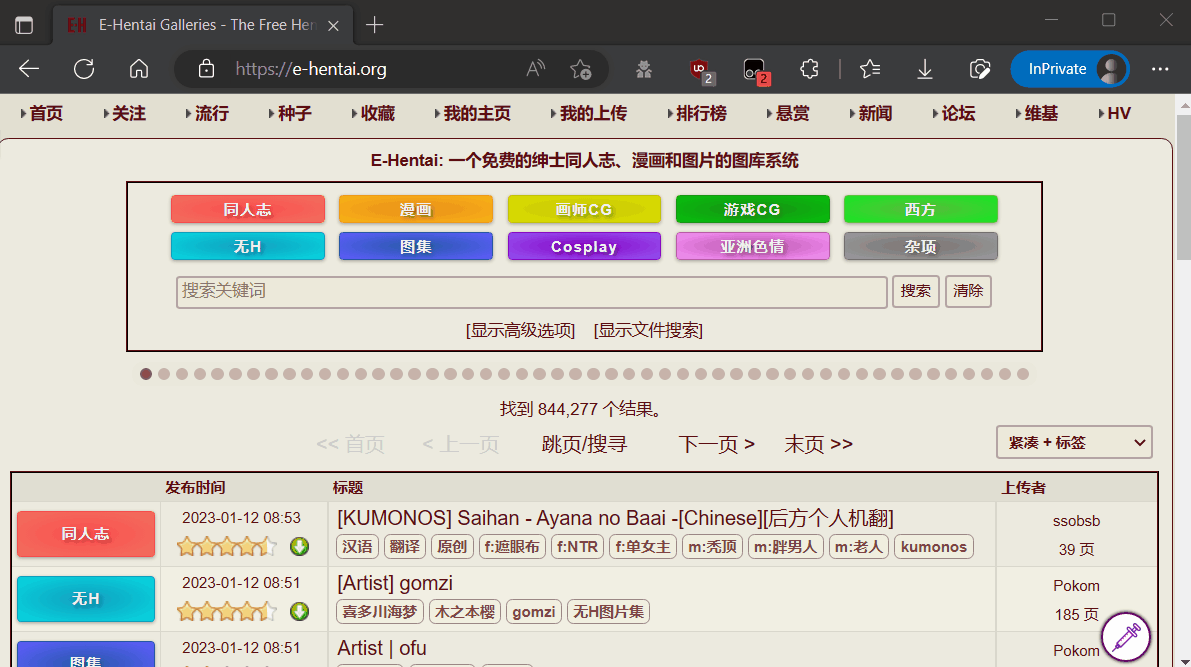Close the E-Hentai Galleries tab

coord(333,26)
